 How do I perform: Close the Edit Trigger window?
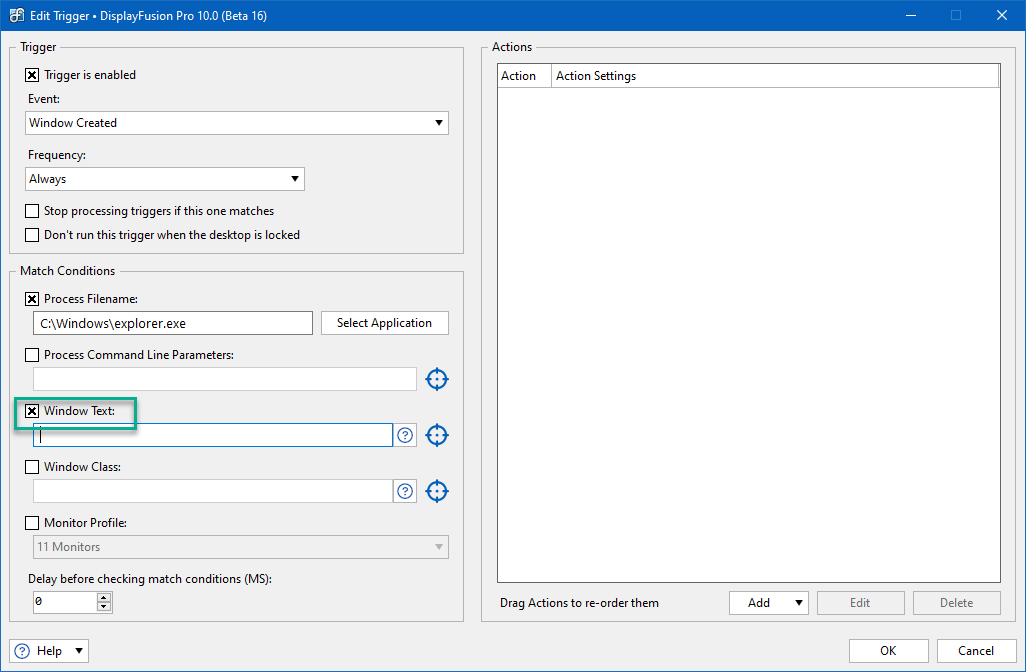pyautogui.click(x=1002, y=15)
